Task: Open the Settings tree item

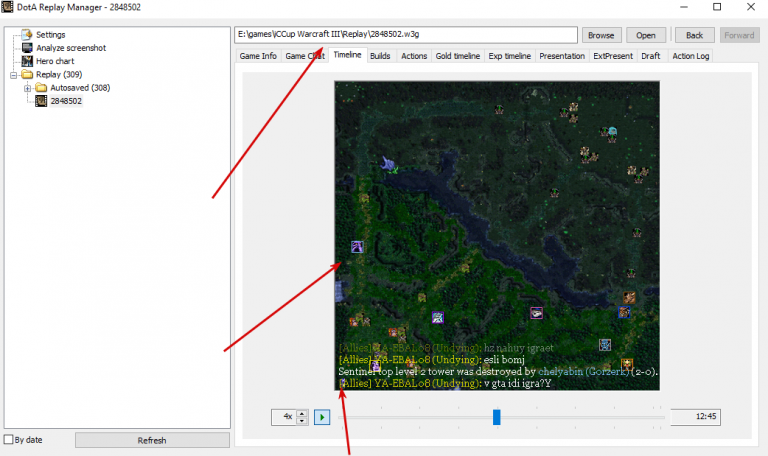Action: pos(50,35)
